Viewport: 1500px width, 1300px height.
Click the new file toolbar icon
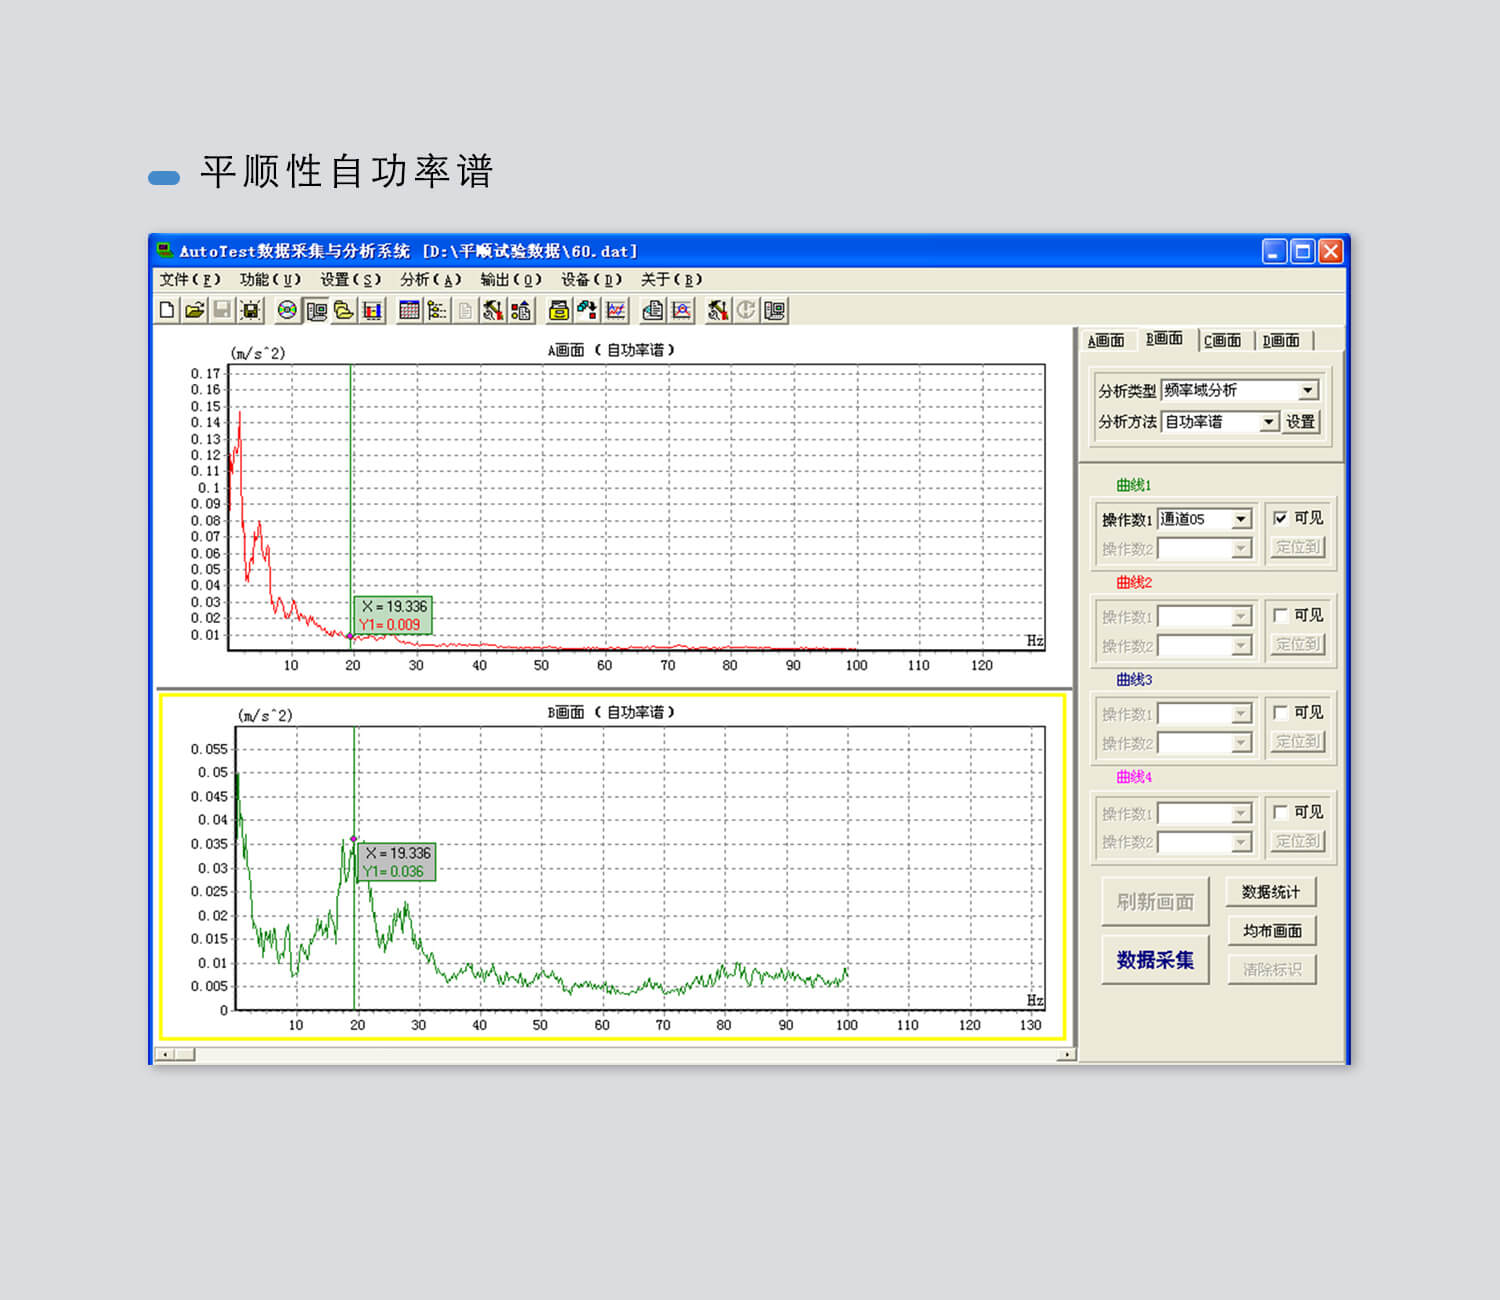[167, 310]
